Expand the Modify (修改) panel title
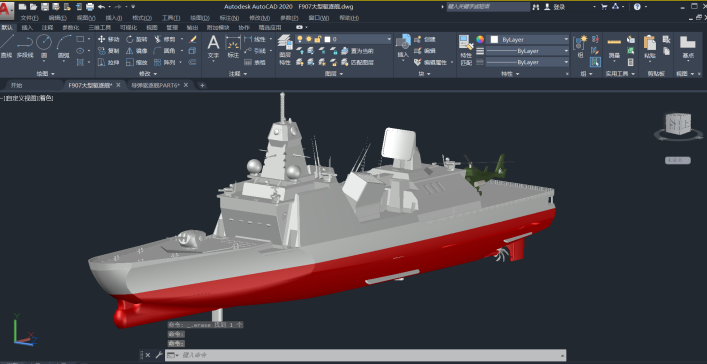 tap(148, 74)
